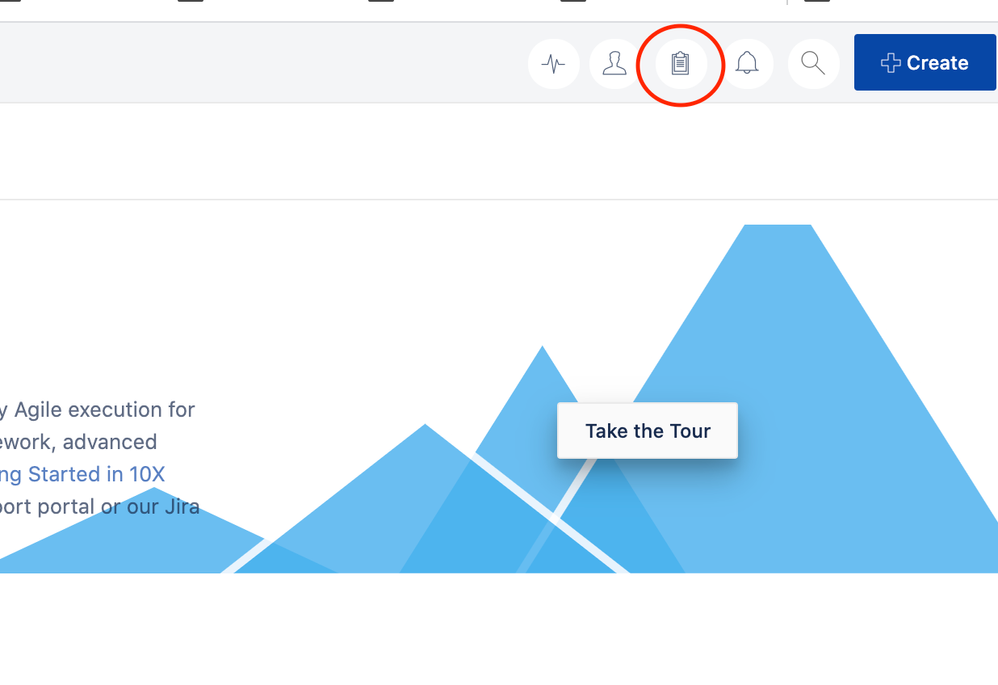
Task: Click the Jira link text
Action: point(183,506)
